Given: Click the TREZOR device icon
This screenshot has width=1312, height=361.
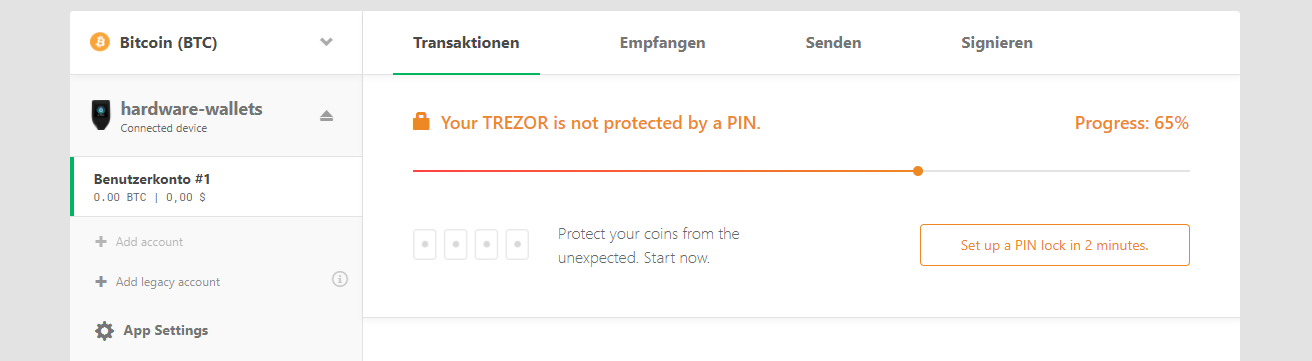Looking at the screenshot, I should (x=101, y=114).
